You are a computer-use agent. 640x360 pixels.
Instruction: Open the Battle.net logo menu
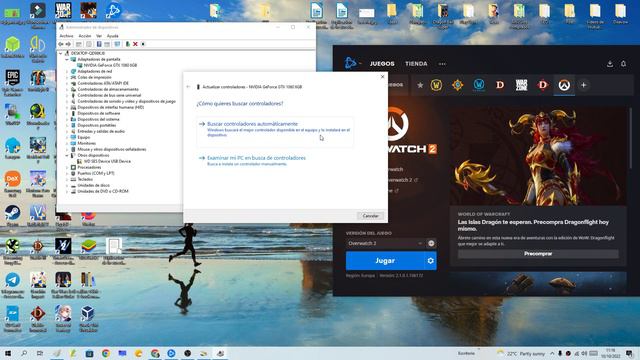(351, 63)
